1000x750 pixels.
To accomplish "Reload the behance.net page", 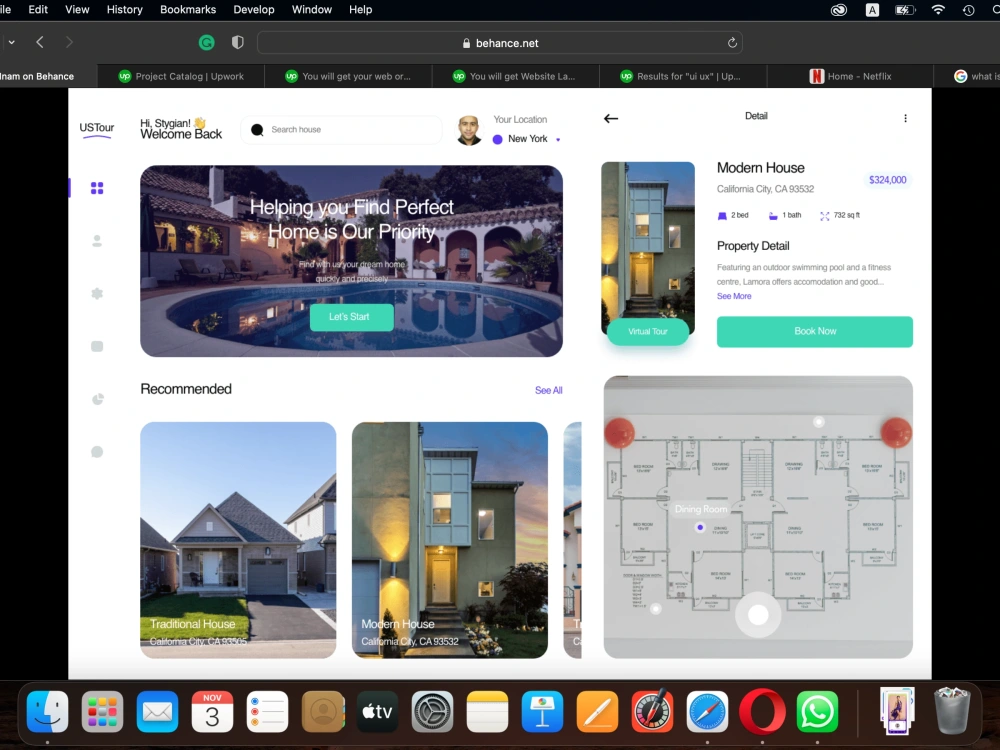I will tap(732, 43).
